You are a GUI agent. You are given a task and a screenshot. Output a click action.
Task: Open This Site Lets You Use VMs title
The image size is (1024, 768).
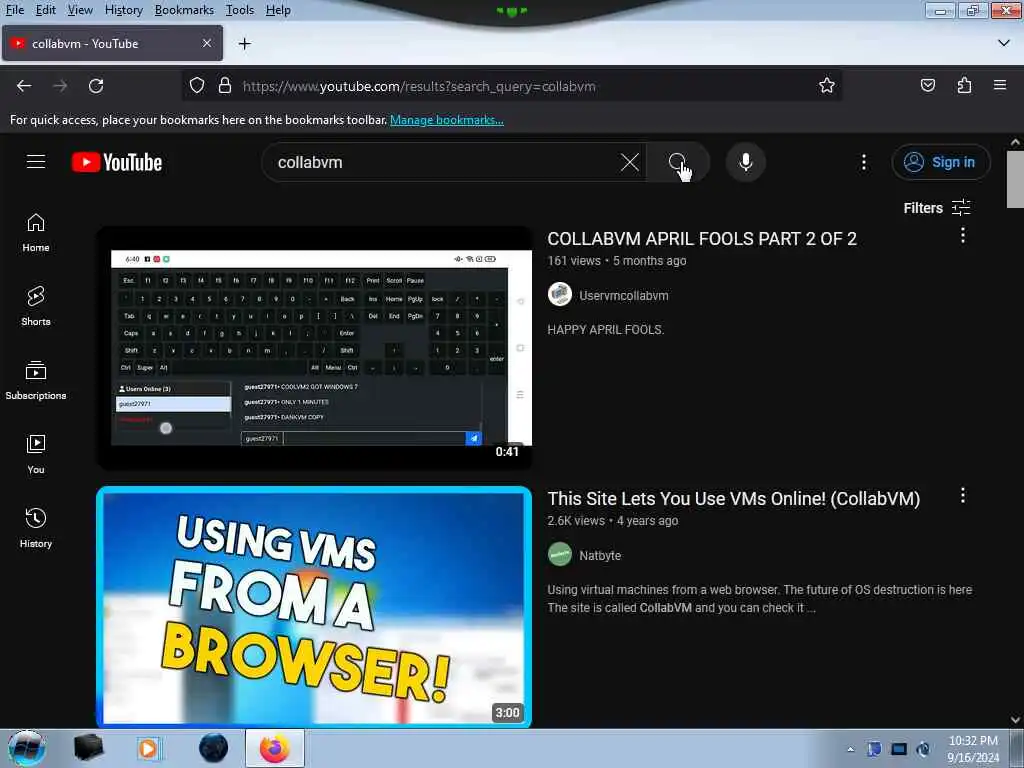pos(733,499)
